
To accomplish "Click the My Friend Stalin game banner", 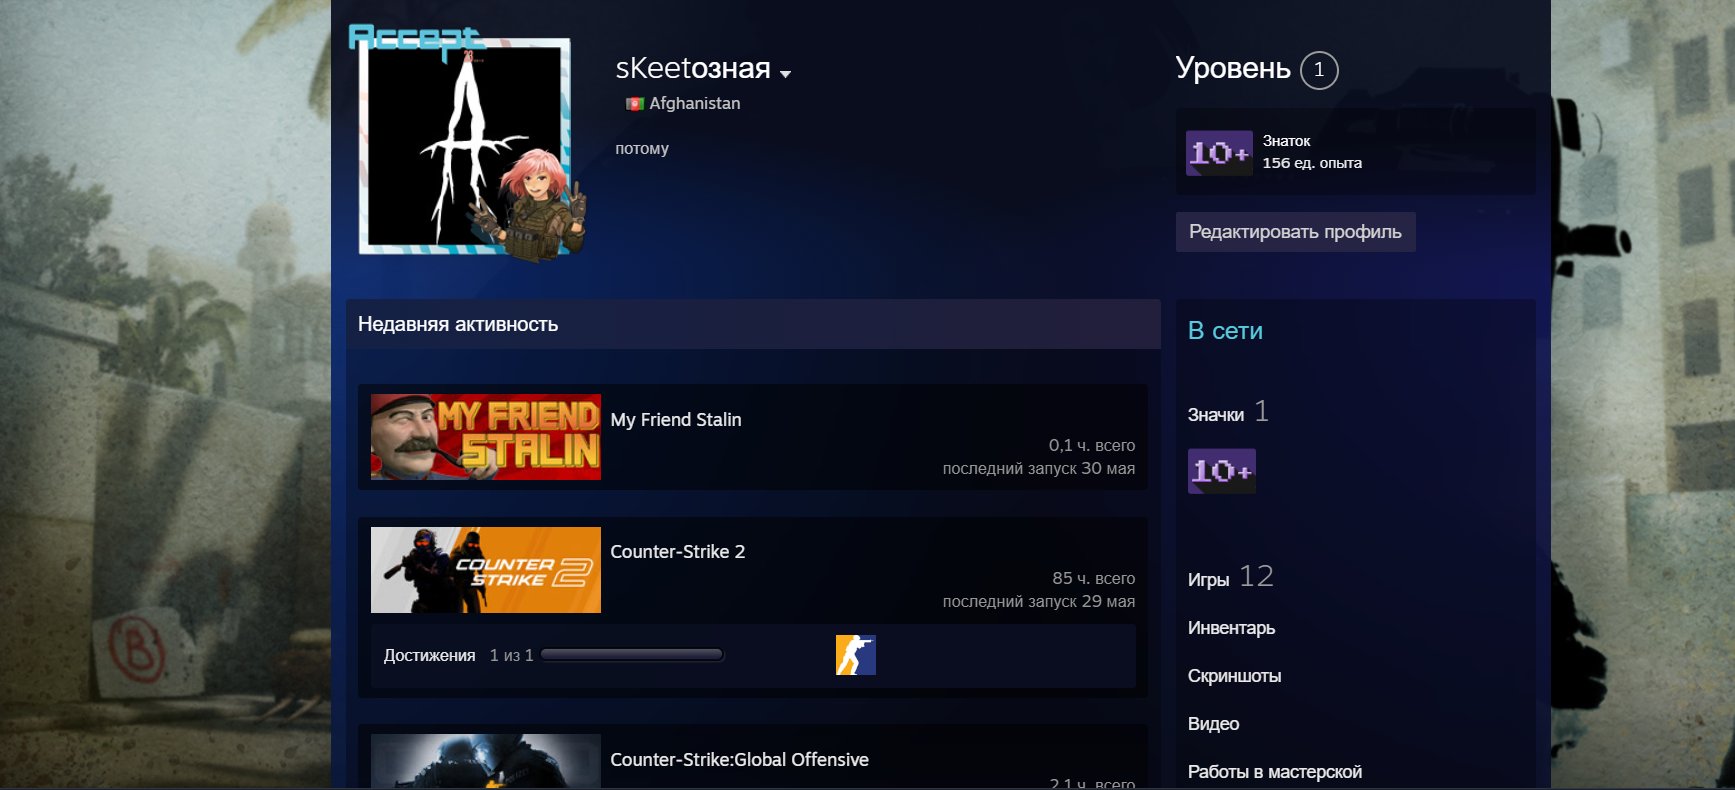I will click(x=486, y=437).
